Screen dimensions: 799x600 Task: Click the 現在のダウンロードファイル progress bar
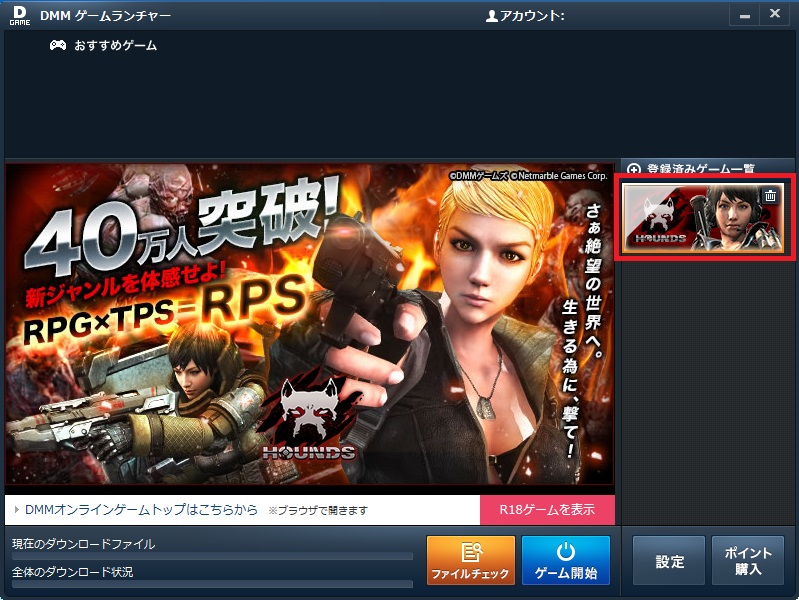tap(212, 556)
